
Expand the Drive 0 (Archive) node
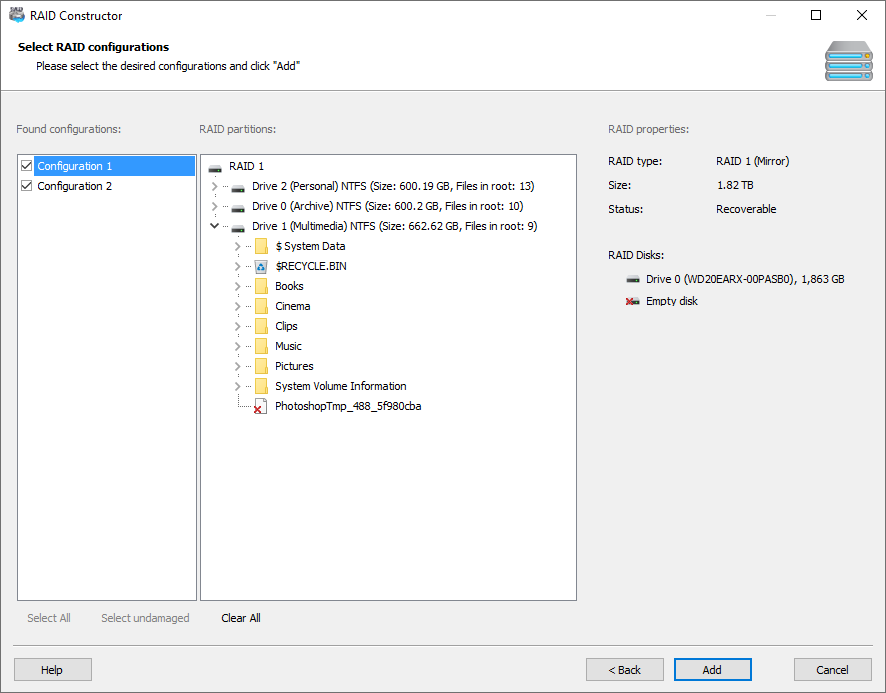[x=216, y=206]
